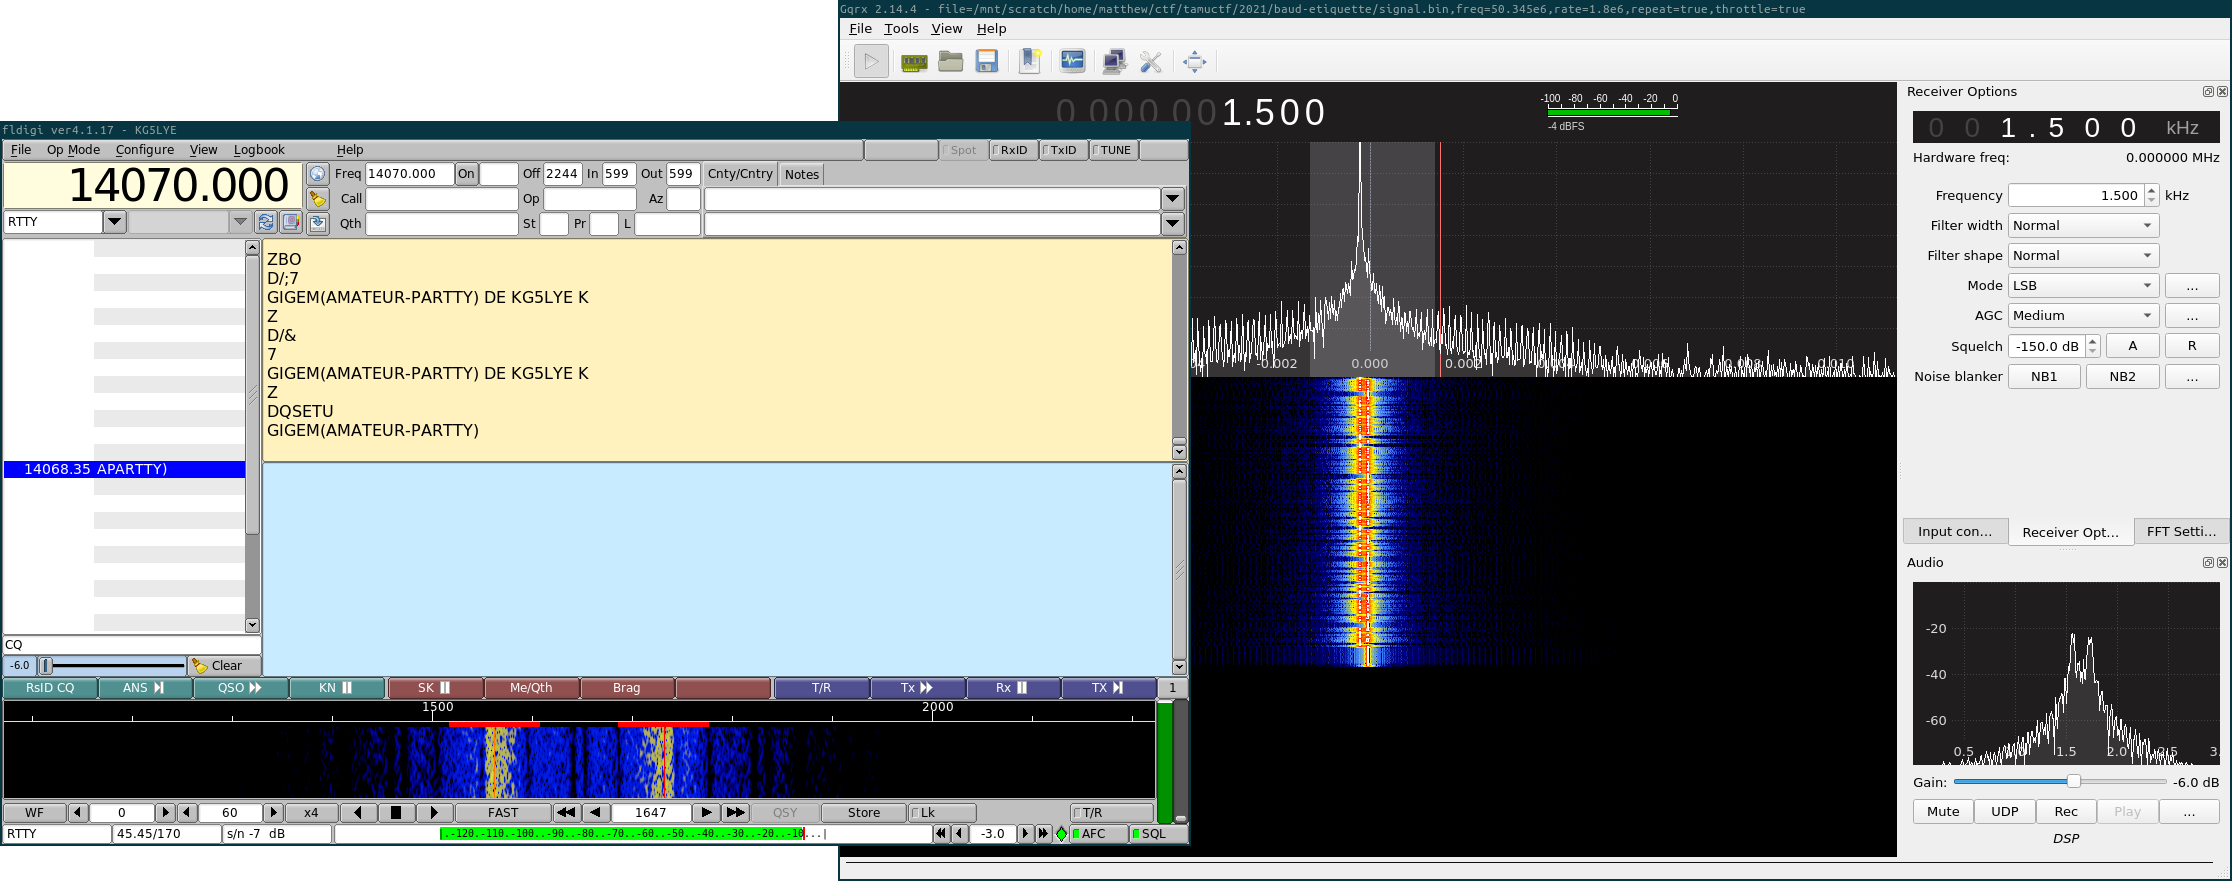This screenshot has width=2232, height=881.
Task: Click fldigi Notes tab button
Action: pos(801,174)
